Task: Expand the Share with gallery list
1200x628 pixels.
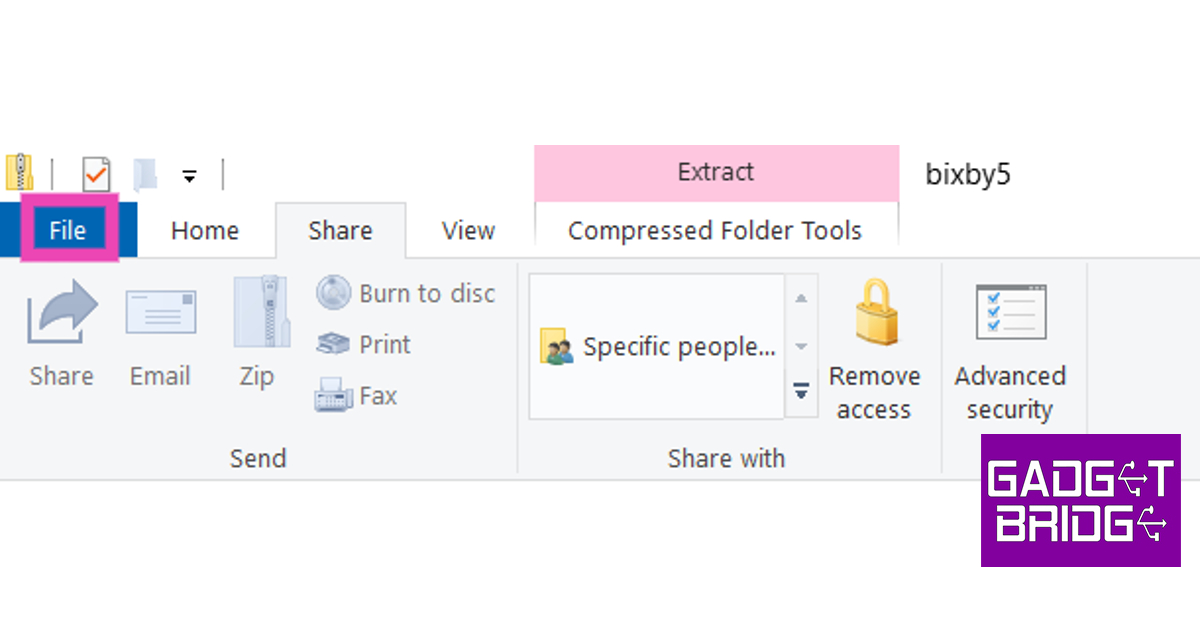Action: [801, 391]
